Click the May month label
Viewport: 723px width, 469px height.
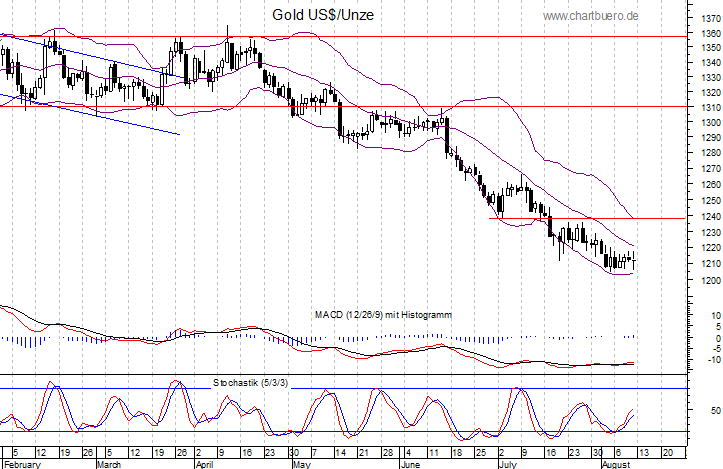pos(302,464)
